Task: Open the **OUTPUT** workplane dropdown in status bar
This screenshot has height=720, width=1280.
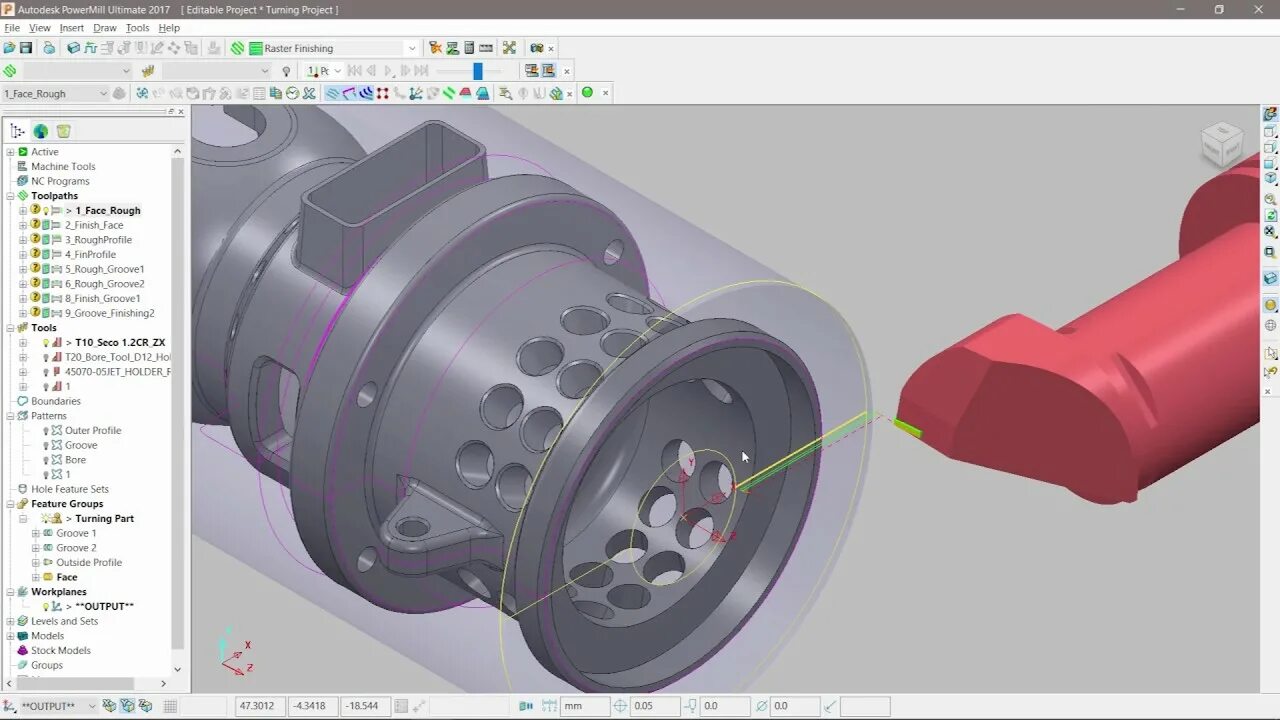Action: 92,706
